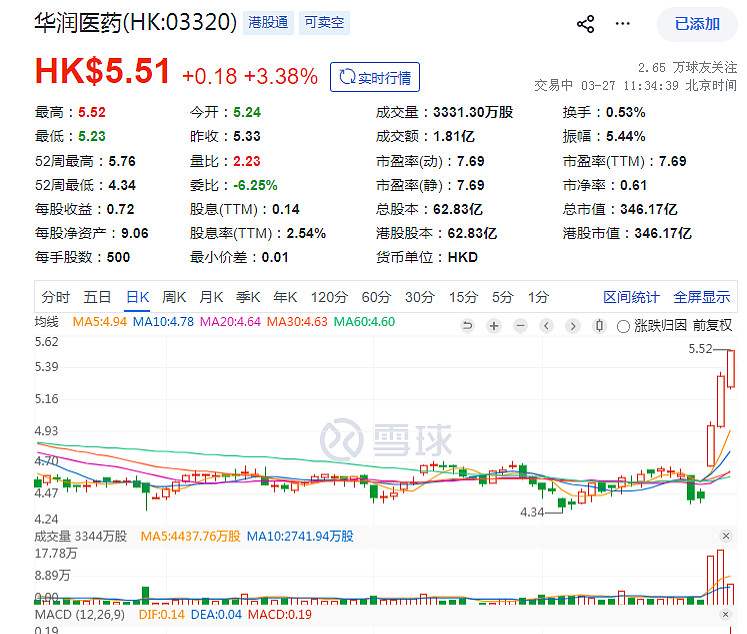Click the 5.52 high marker on chart
Screen dimensions: 747x634
[x=700, y=349]
